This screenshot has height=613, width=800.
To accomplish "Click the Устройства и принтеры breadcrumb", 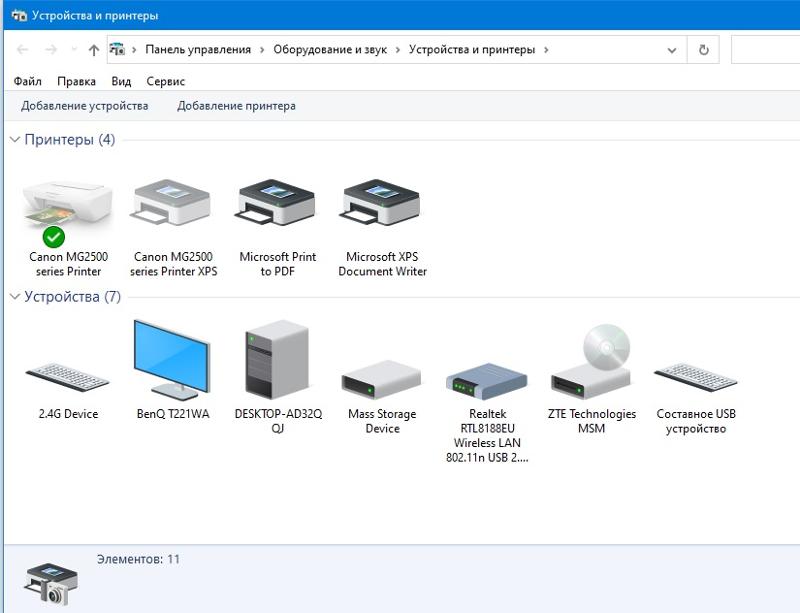I will (x=472, y=50).
